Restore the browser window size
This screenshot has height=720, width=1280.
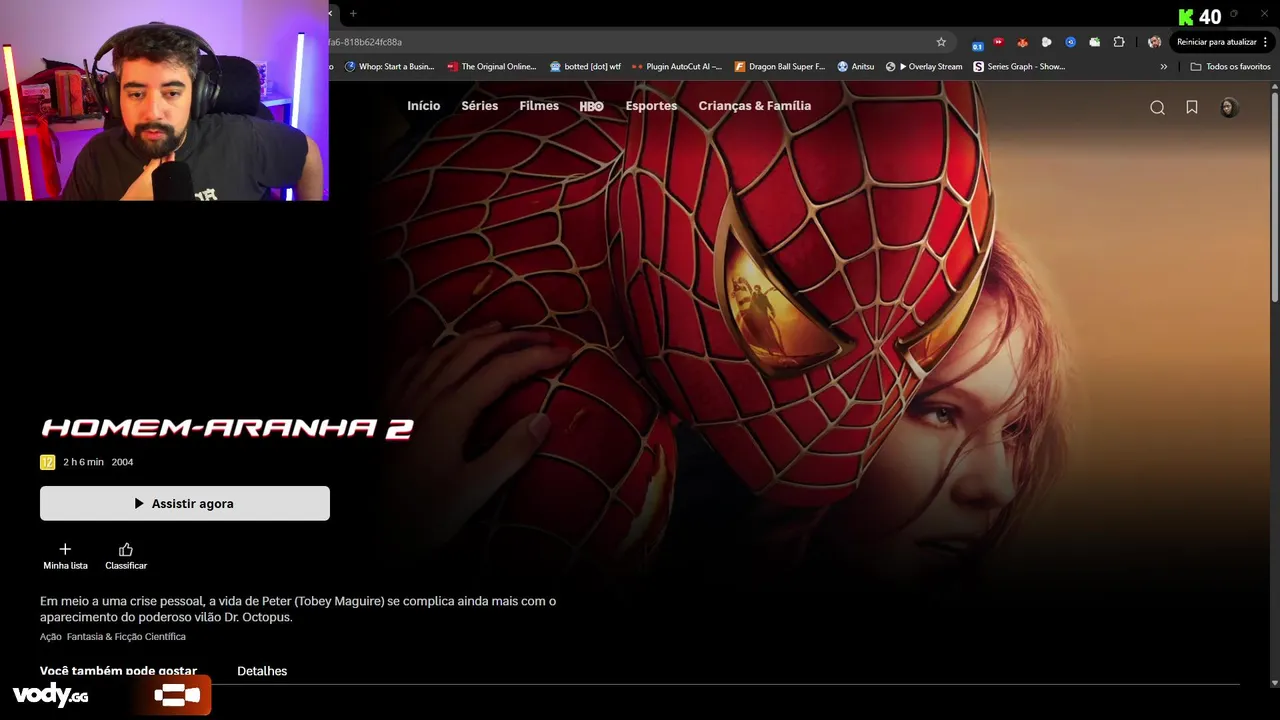click(1234, 13)
